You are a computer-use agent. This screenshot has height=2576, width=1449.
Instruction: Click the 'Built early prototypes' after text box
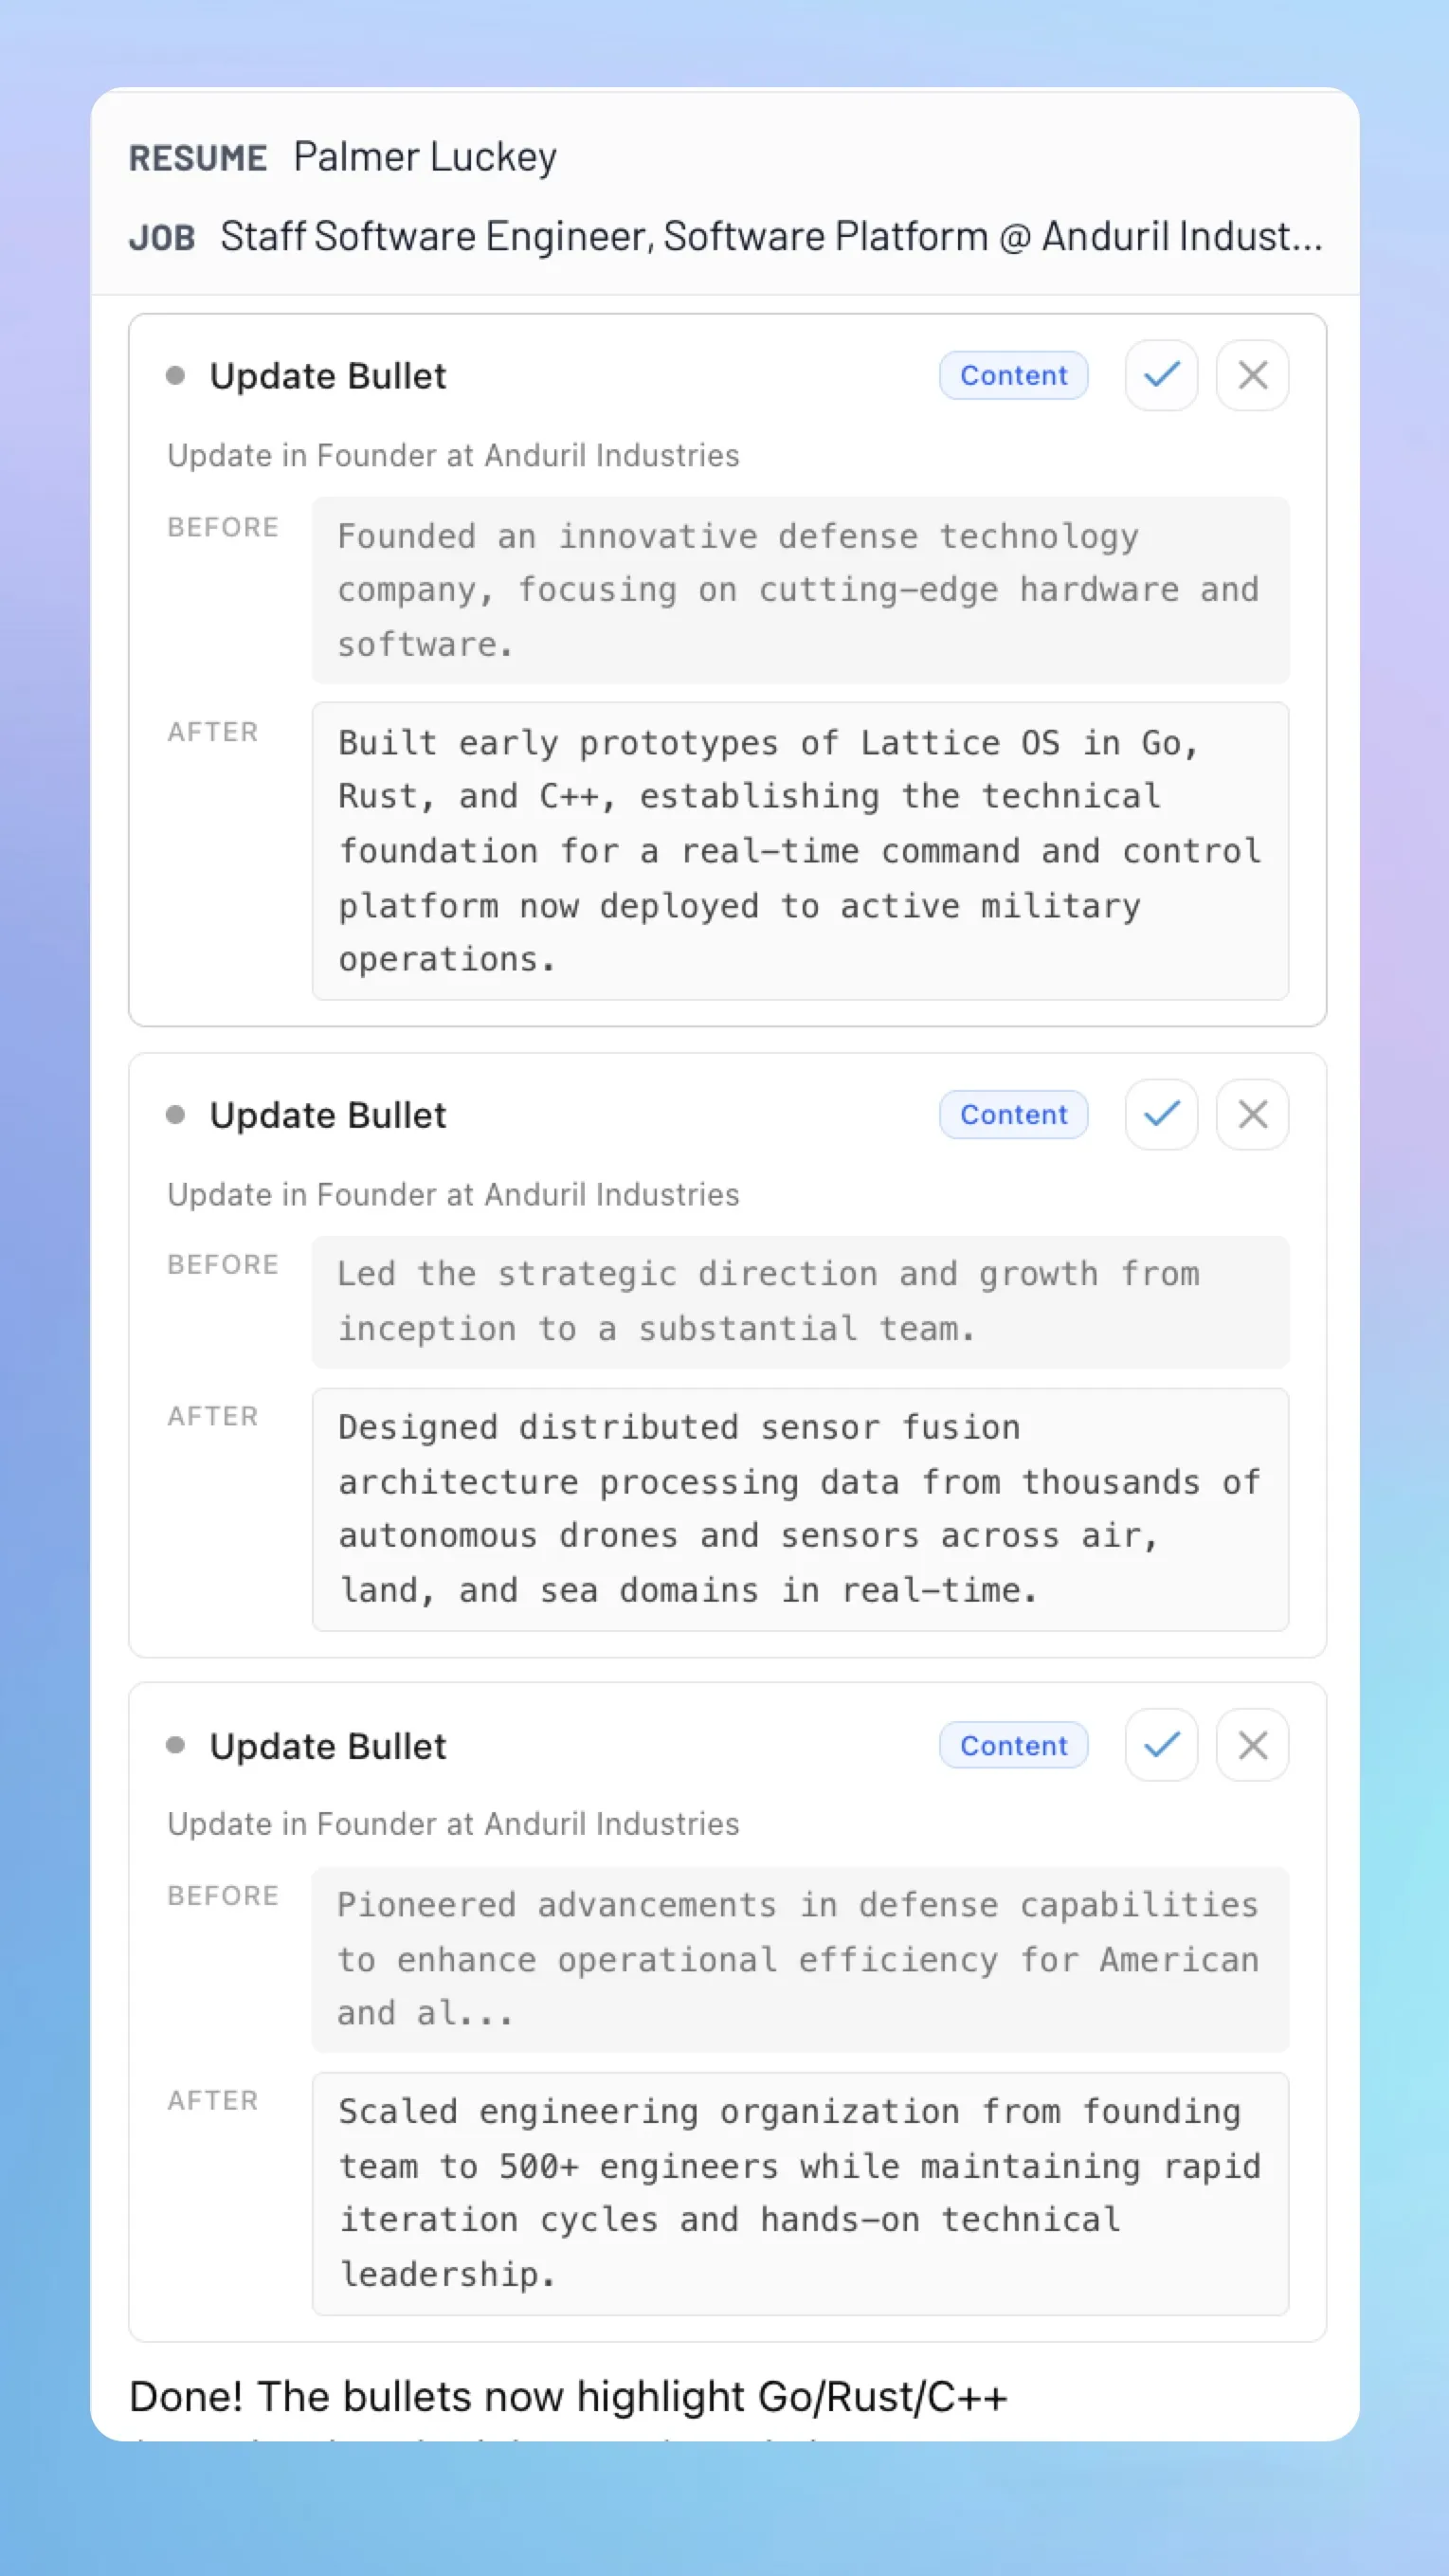click(799, 851)
